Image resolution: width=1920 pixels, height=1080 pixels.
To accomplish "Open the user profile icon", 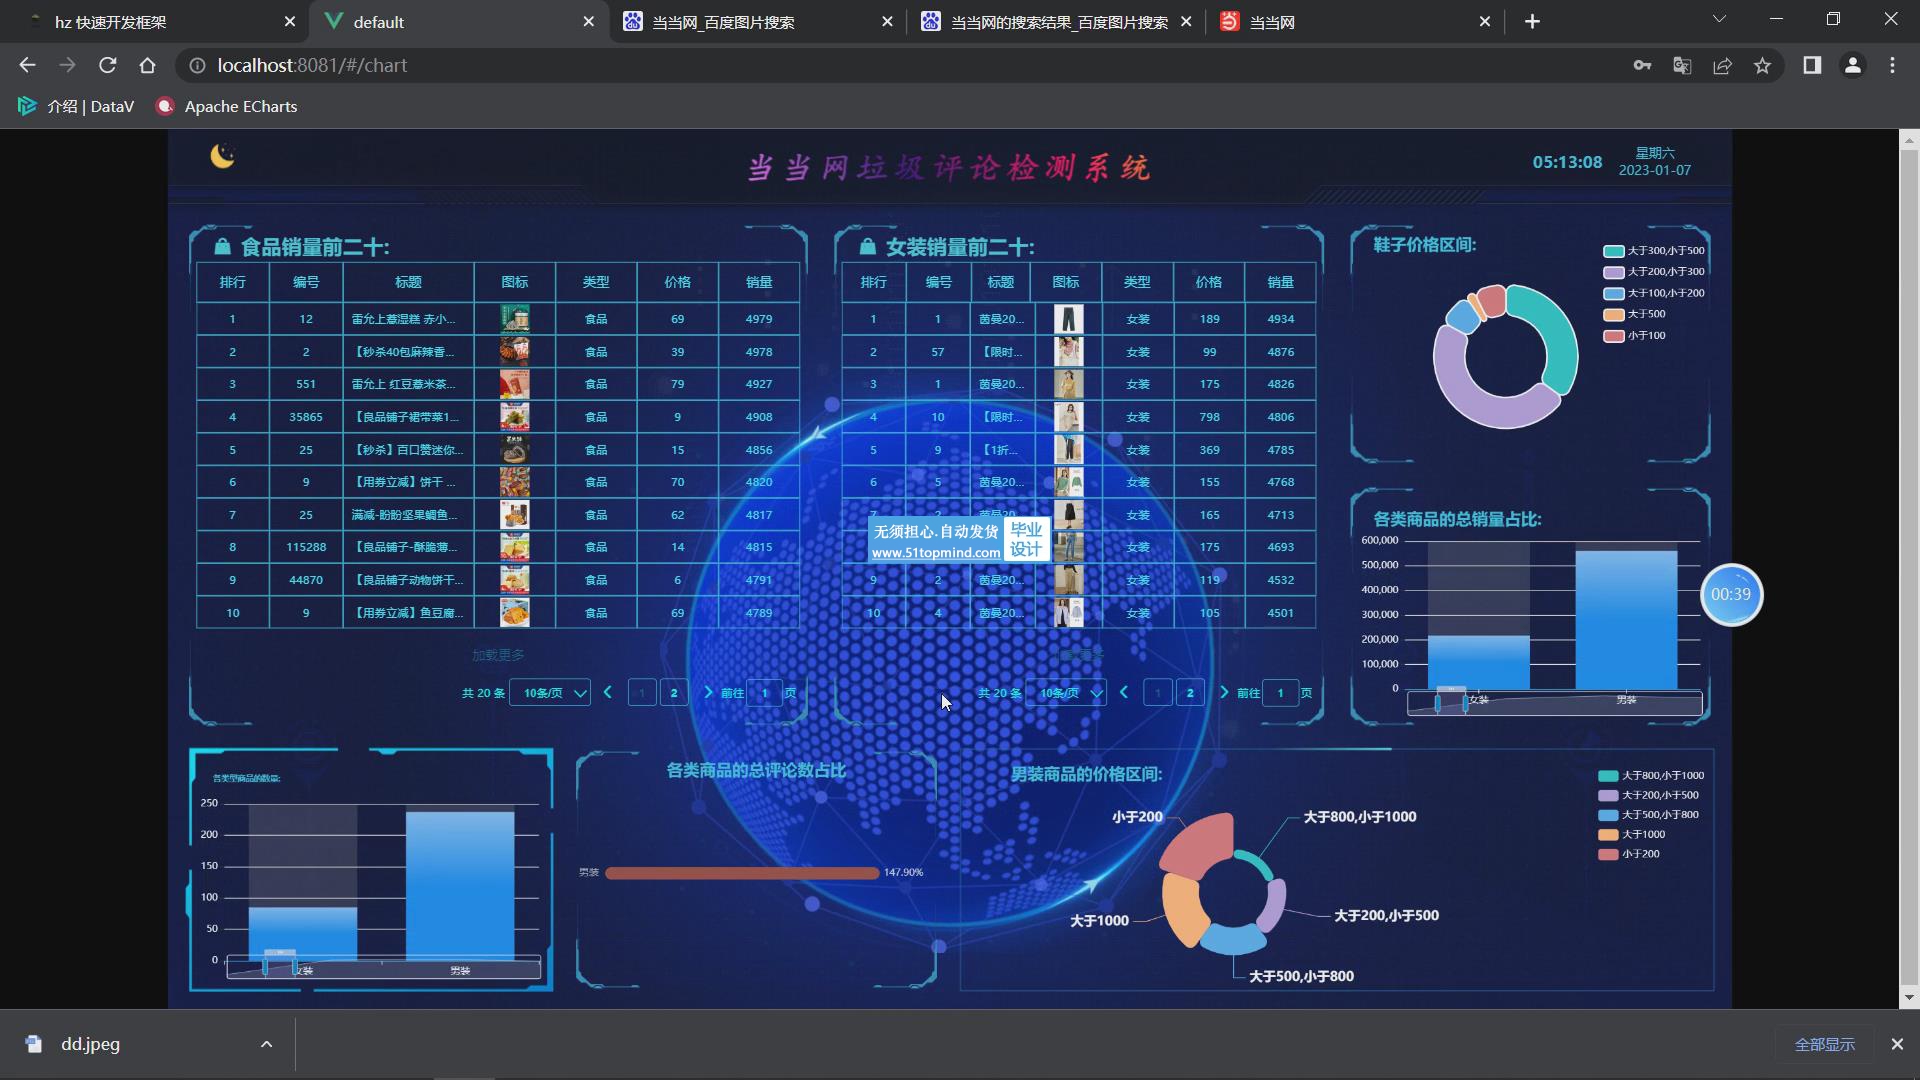I will (1852, 65).
